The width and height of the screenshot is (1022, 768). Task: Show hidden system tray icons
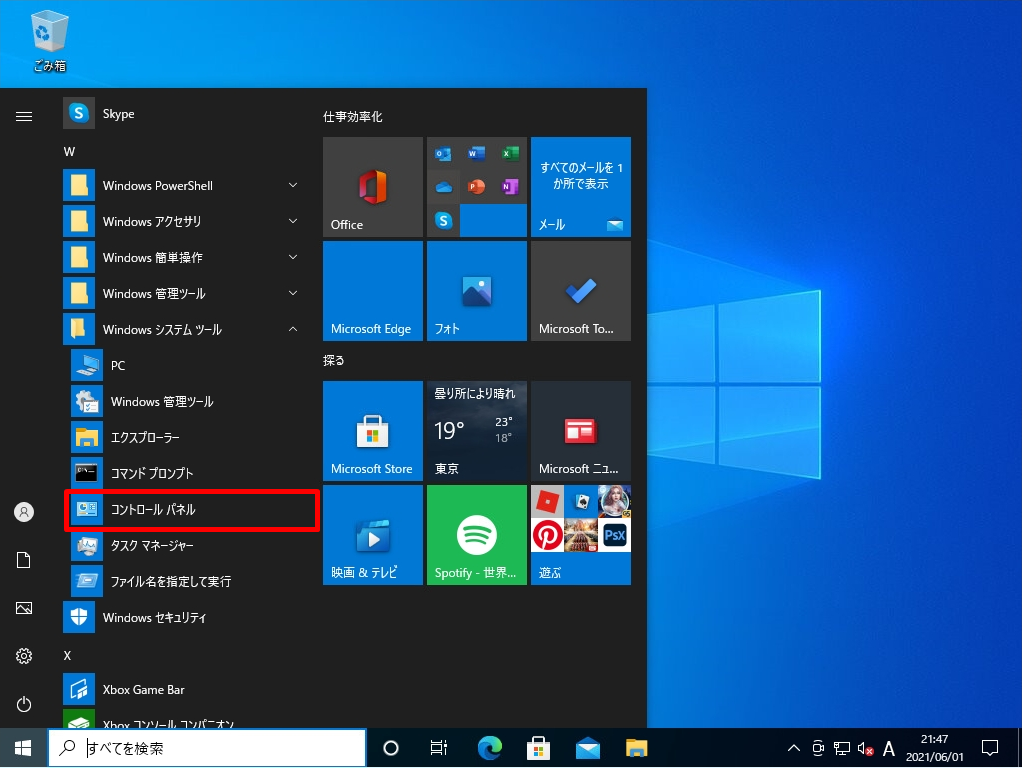794,748
